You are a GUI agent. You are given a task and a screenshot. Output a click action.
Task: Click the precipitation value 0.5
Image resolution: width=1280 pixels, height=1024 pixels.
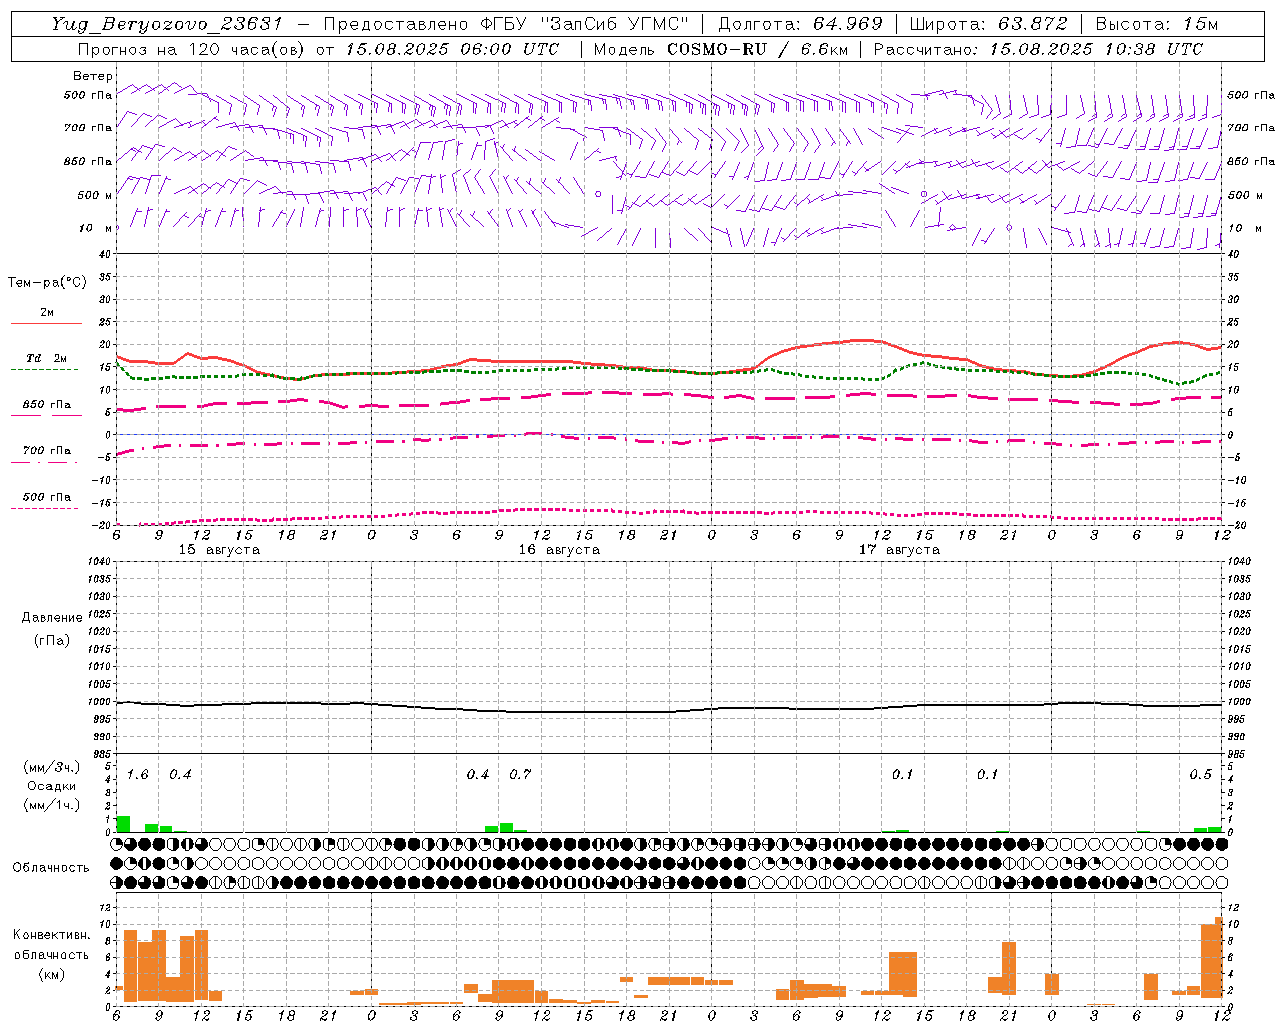pyautogui.click(x=1200, y=775)
